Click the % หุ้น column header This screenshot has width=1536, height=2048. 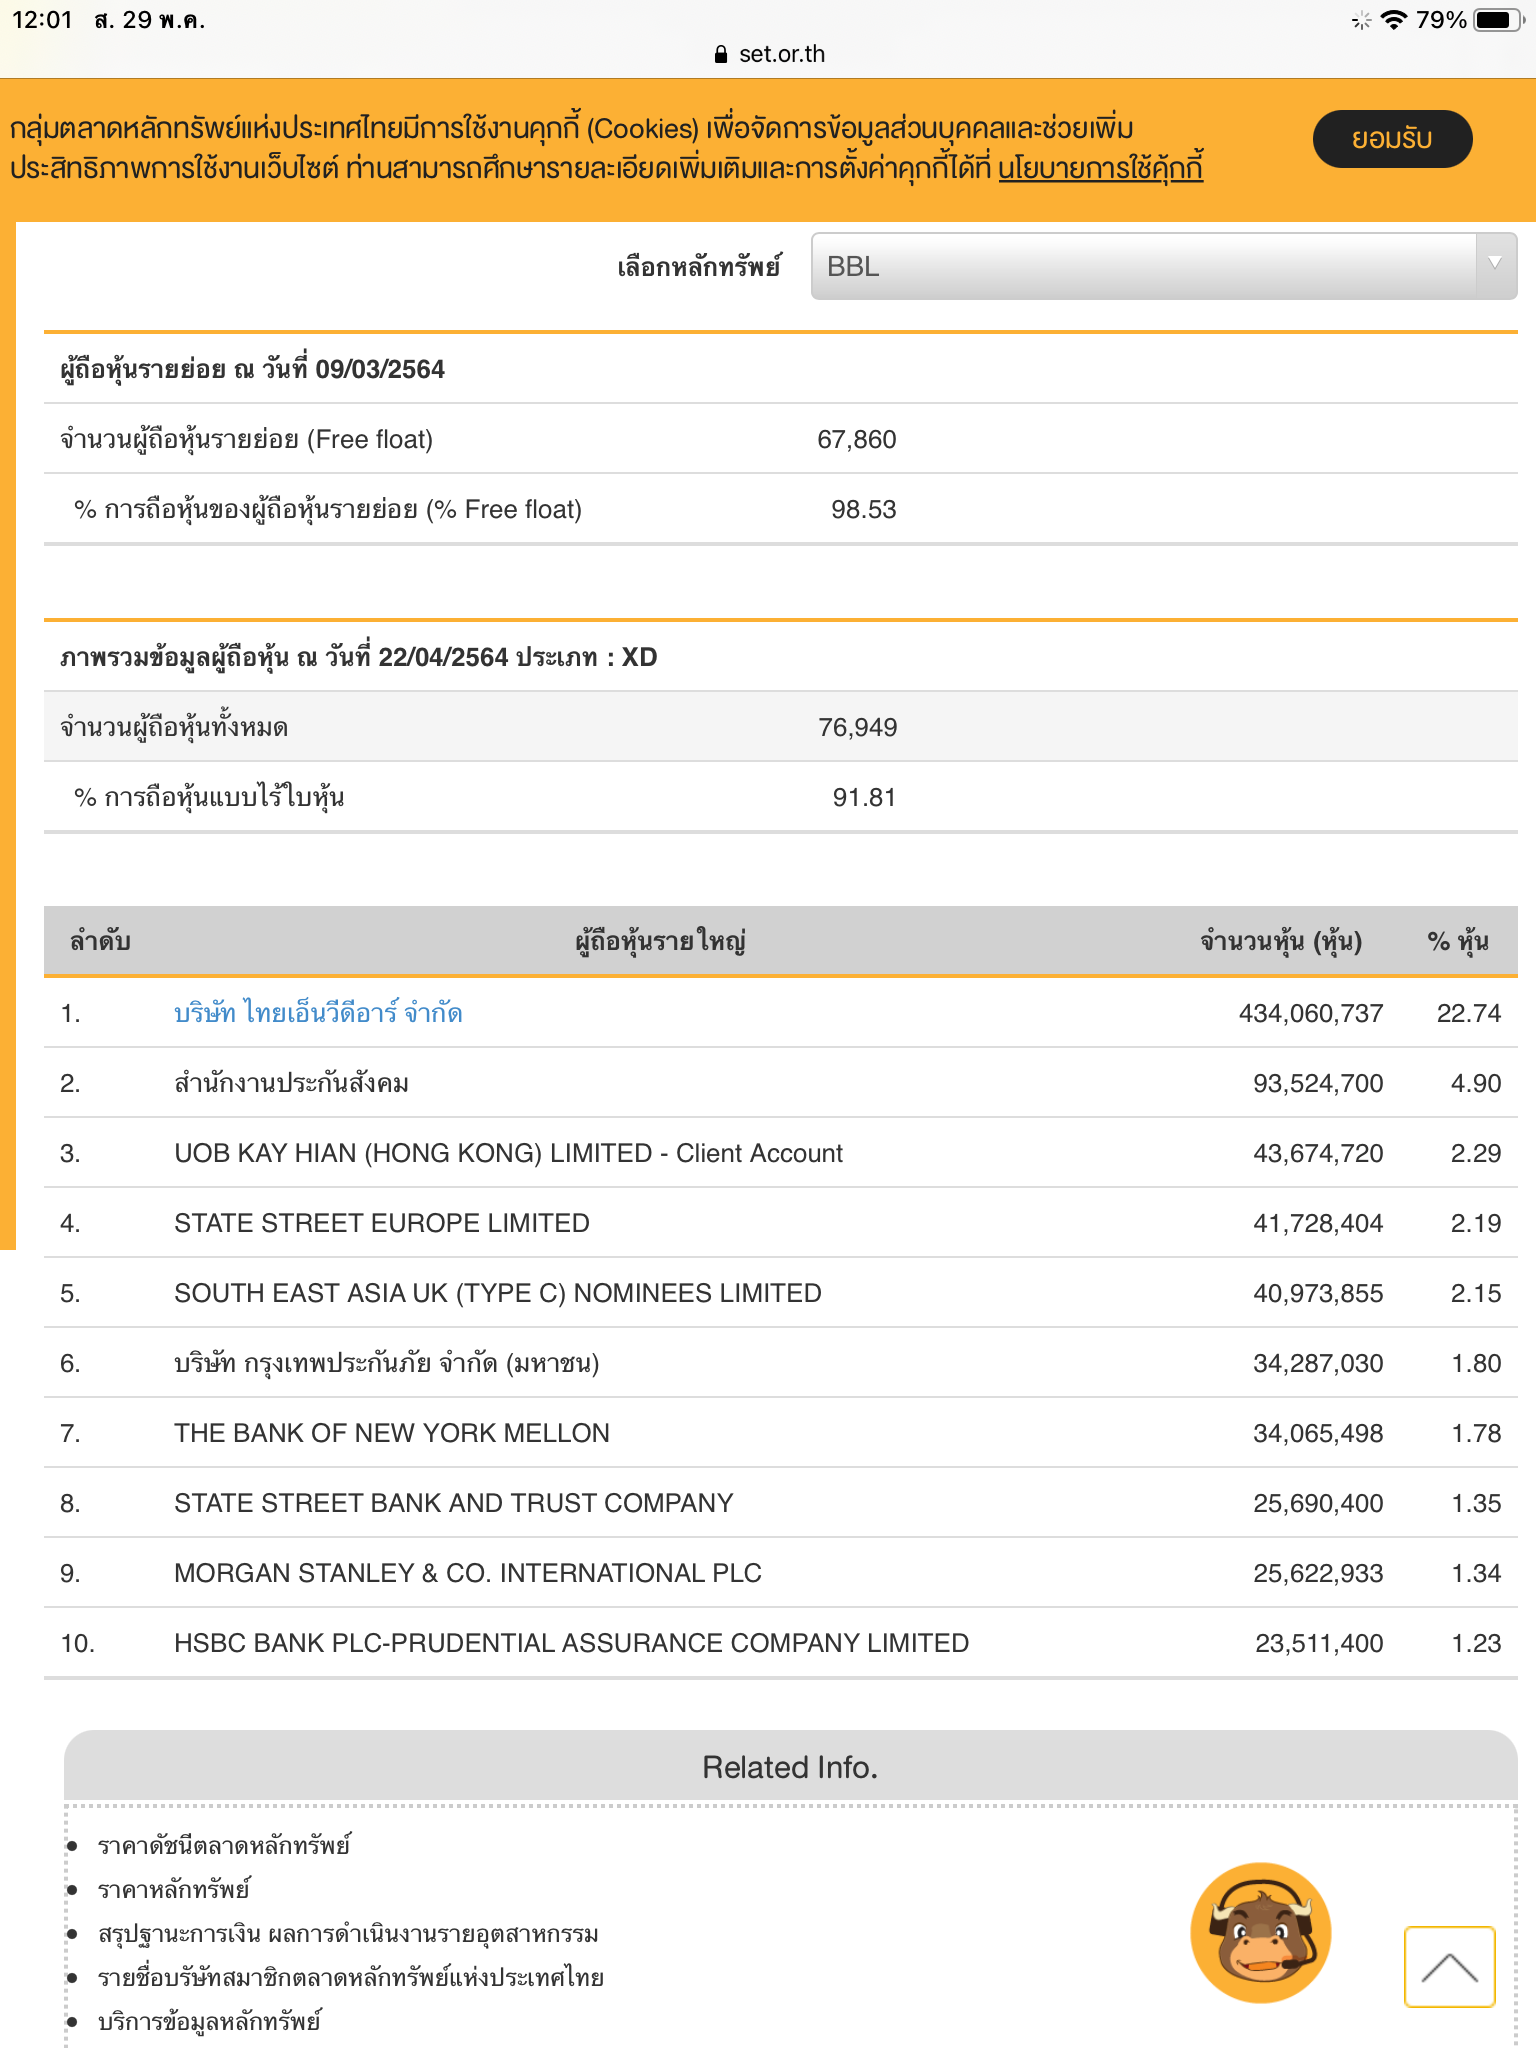[x=1458, y=941]
